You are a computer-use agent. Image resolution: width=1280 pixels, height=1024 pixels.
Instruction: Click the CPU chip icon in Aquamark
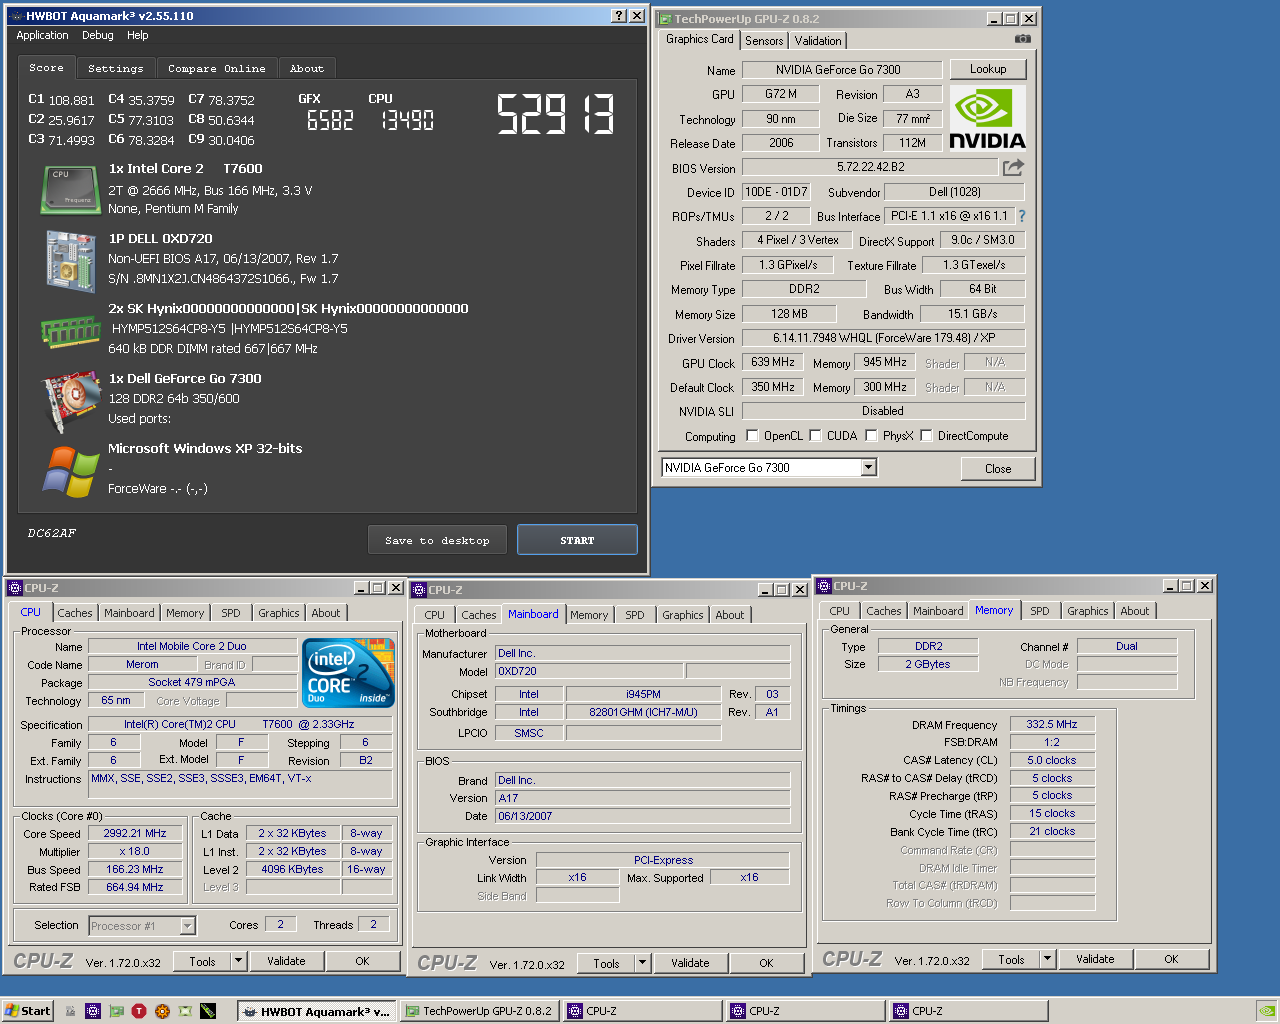tap(69, 190)
